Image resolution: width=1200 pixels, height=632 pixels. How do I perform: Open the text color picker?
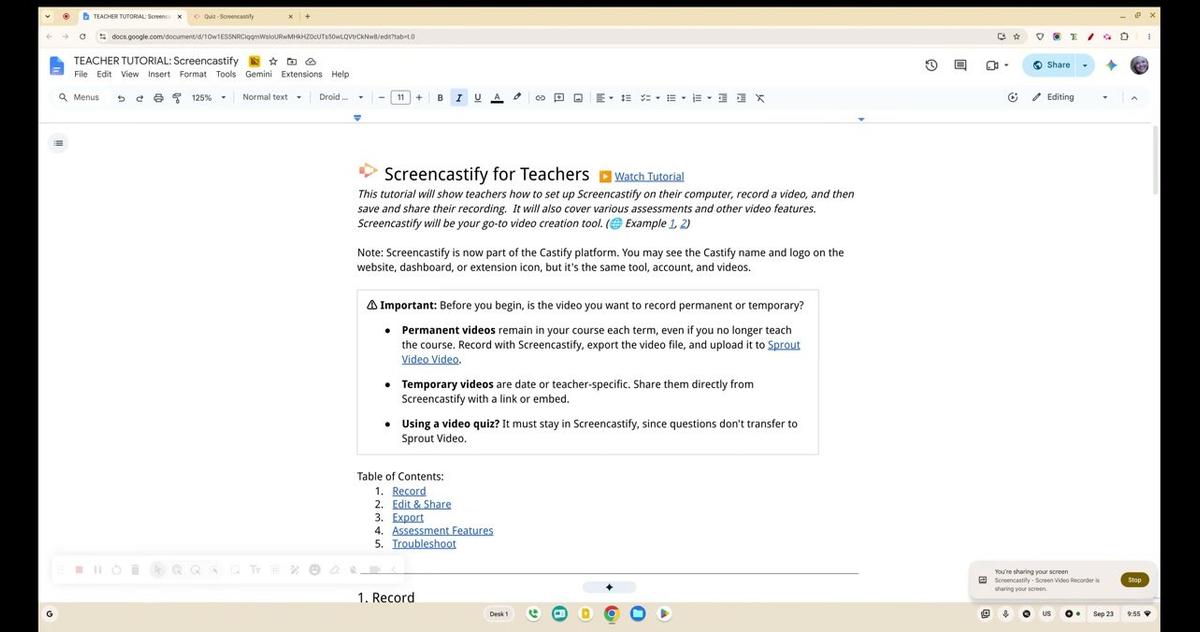497,98
